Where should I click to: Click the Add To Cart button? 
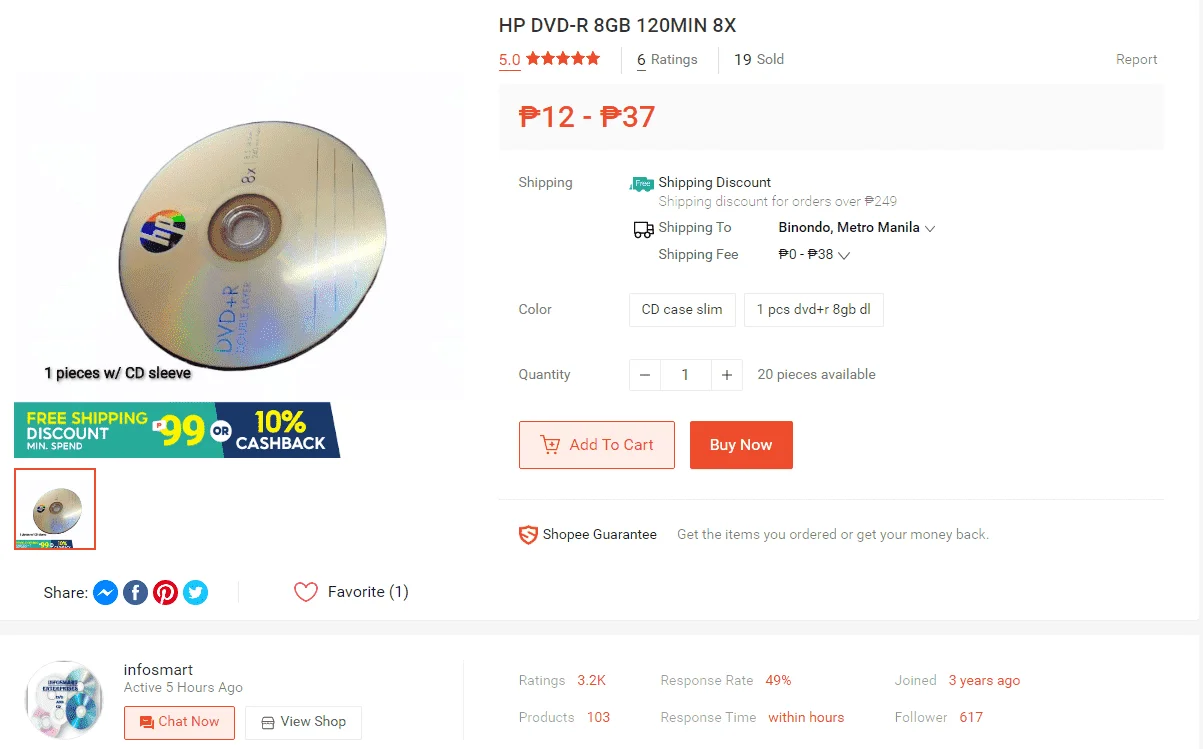597,445
